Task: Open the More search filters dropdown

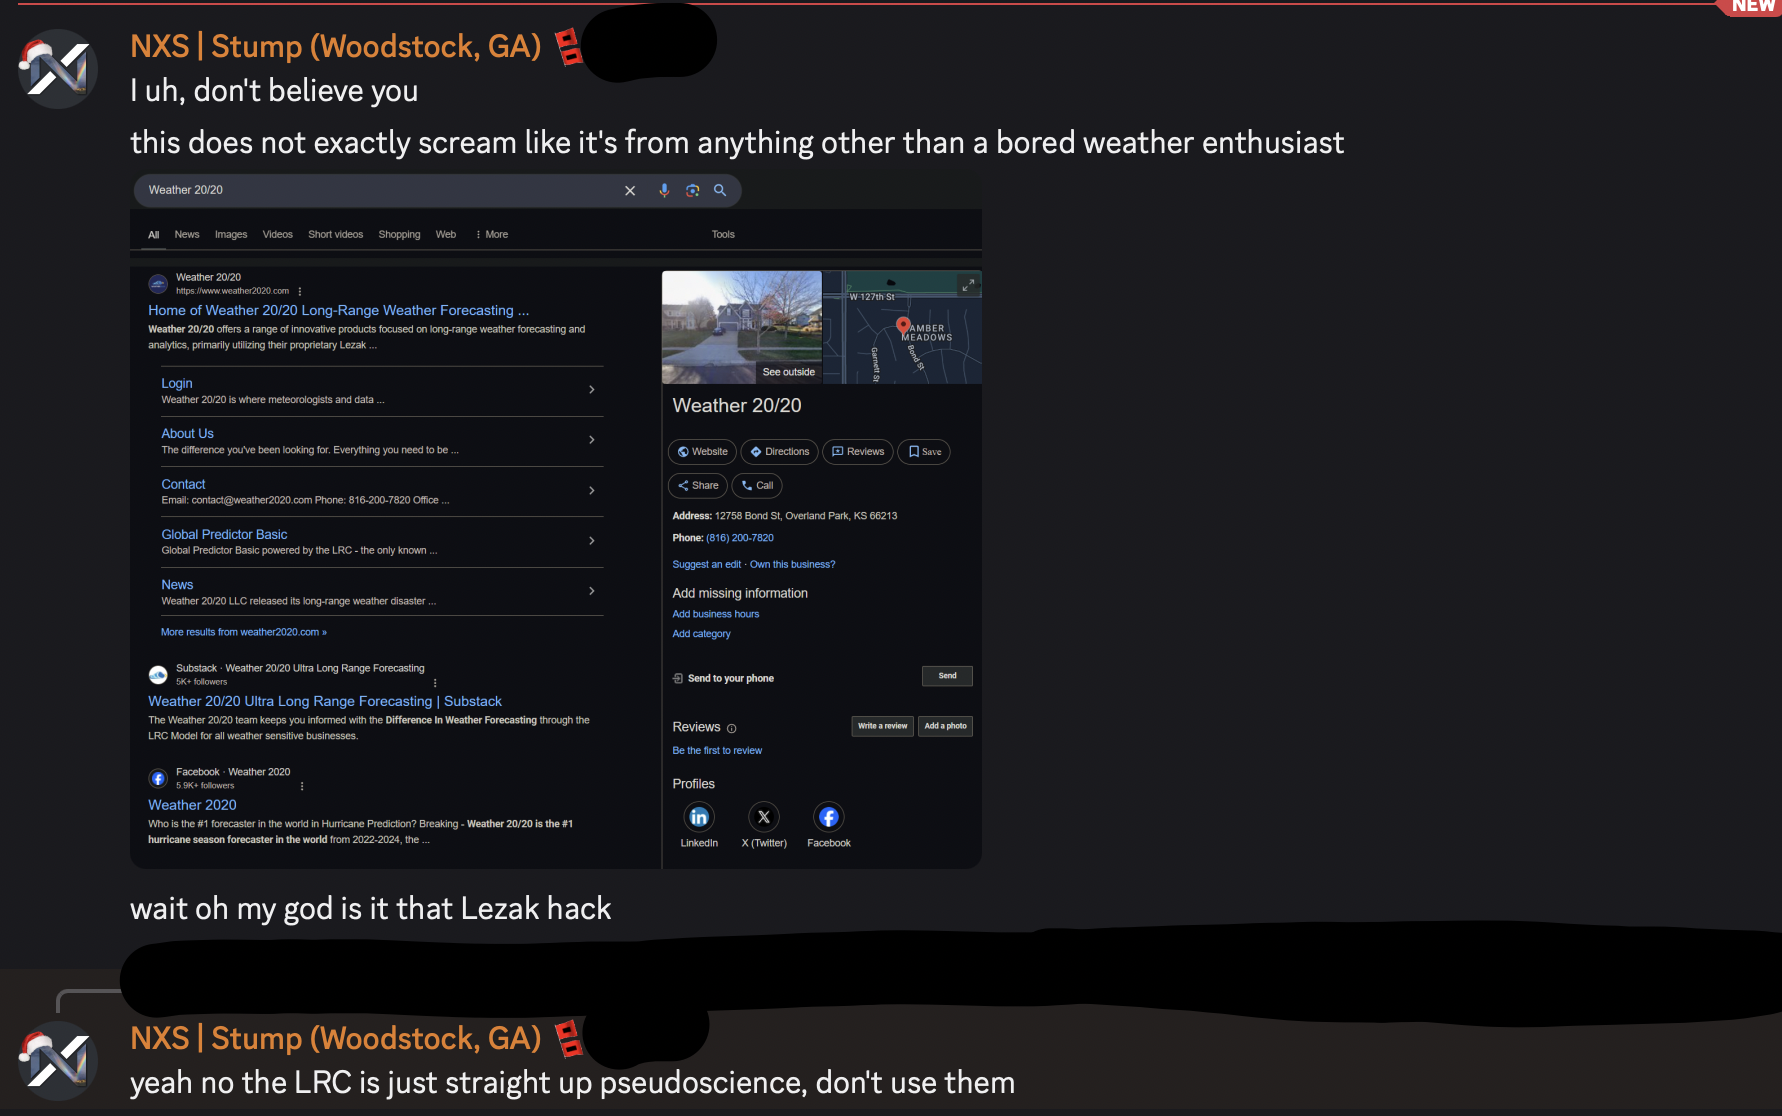Action: (492, 235)
